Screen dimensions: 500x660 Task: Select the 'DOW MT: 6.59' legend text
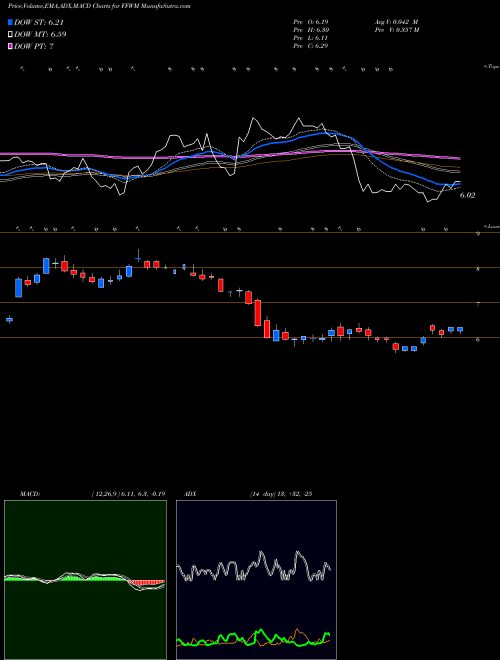tap(40, 35)
